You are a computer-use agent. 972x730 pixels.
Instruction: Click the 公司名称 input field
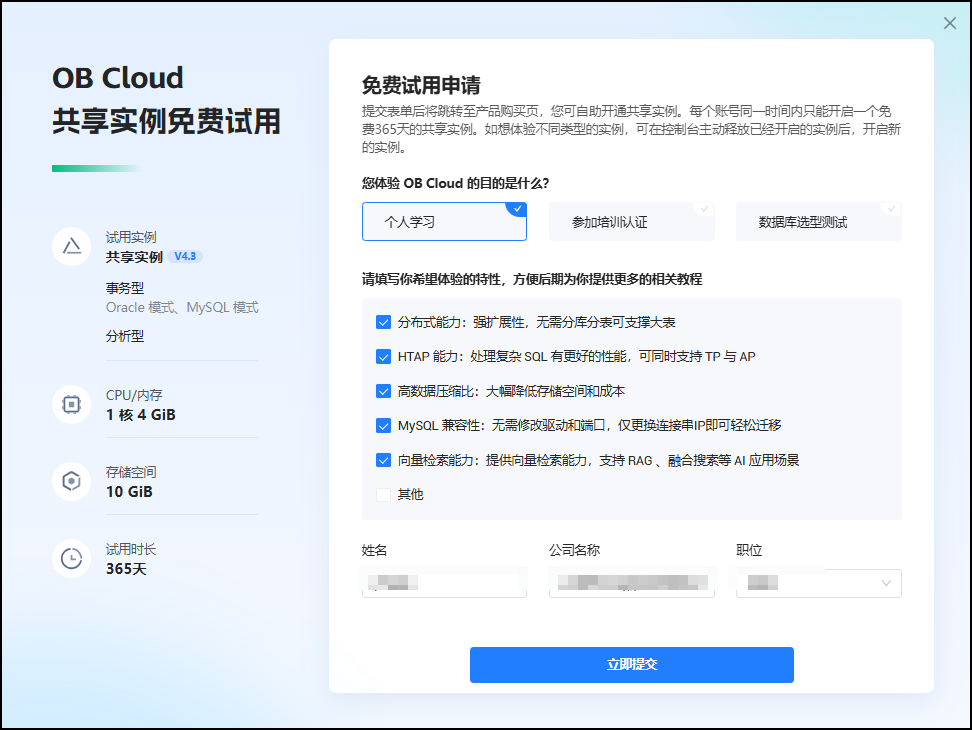(632, 583)
